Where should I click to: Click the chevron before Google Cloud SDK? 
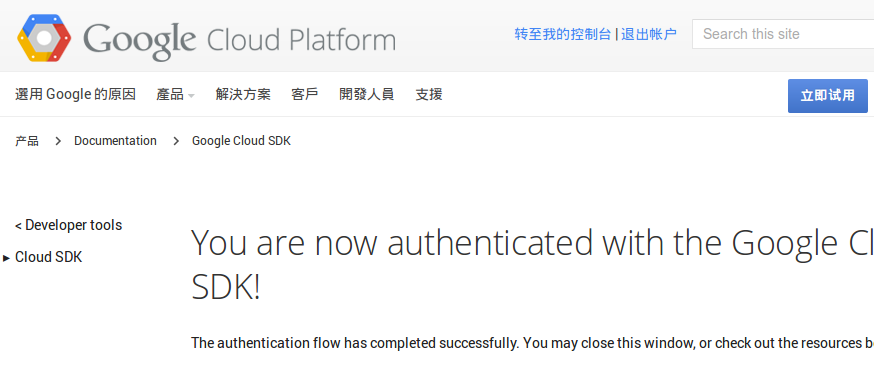pyautogui.click(x=176, y=141)
